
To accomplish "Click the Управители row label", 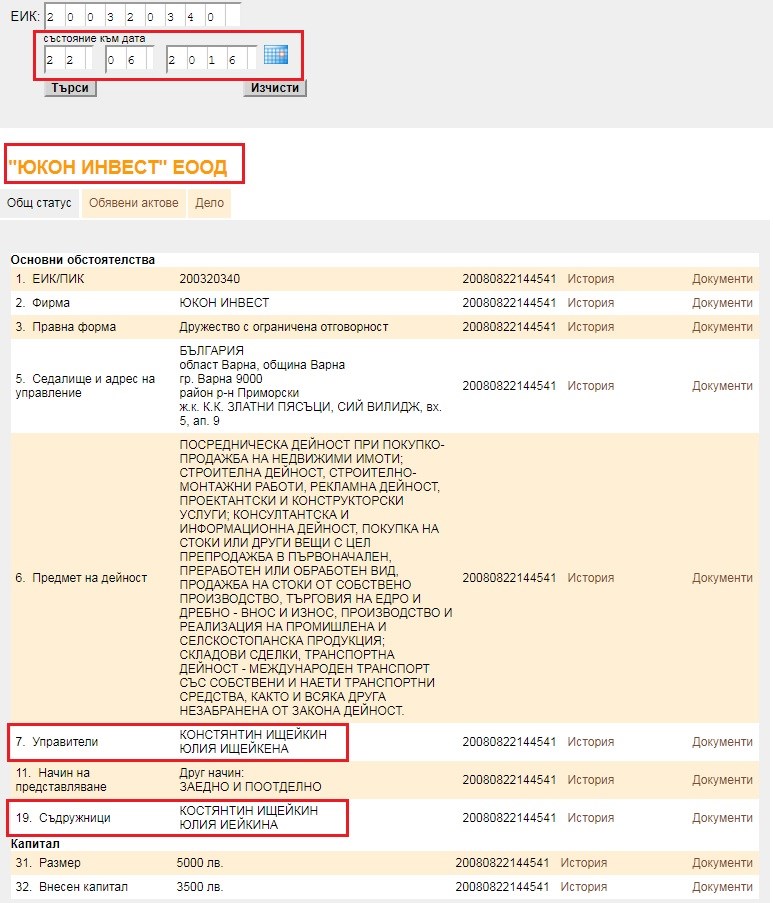I will [x=57, y=742].
